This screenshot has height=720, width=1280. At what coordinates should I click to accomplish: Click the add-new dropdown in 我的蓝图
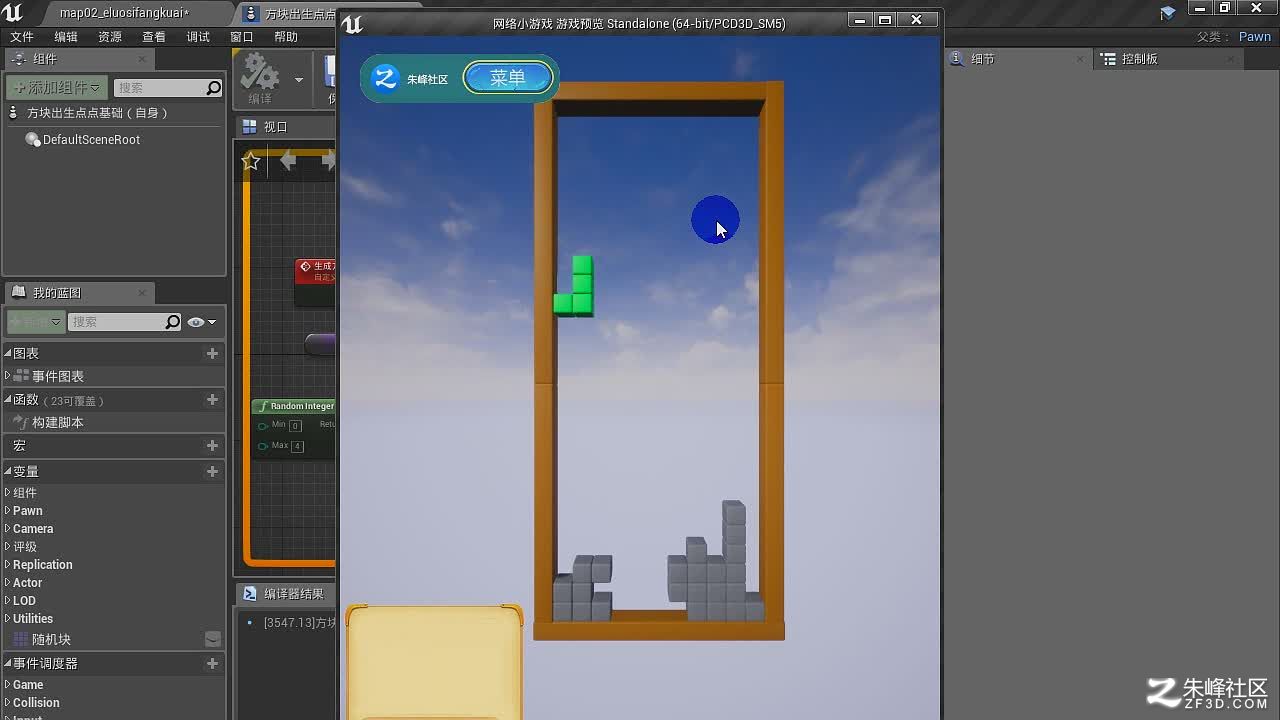point(36,322)
